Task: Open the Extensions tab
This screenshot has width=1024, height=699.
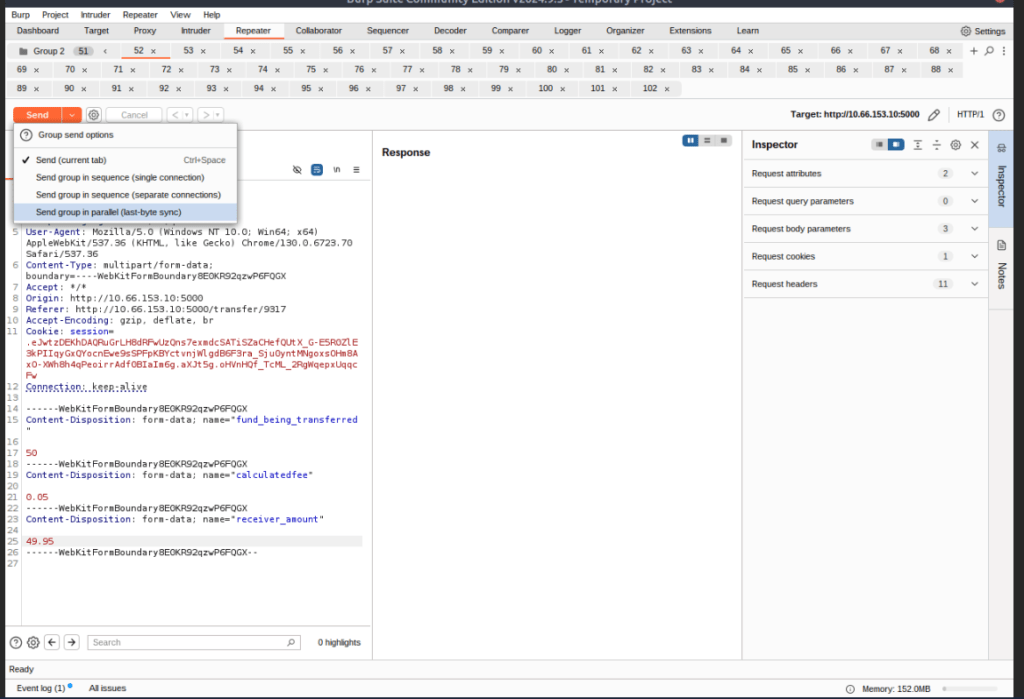Action: click(x=690, y=31)
